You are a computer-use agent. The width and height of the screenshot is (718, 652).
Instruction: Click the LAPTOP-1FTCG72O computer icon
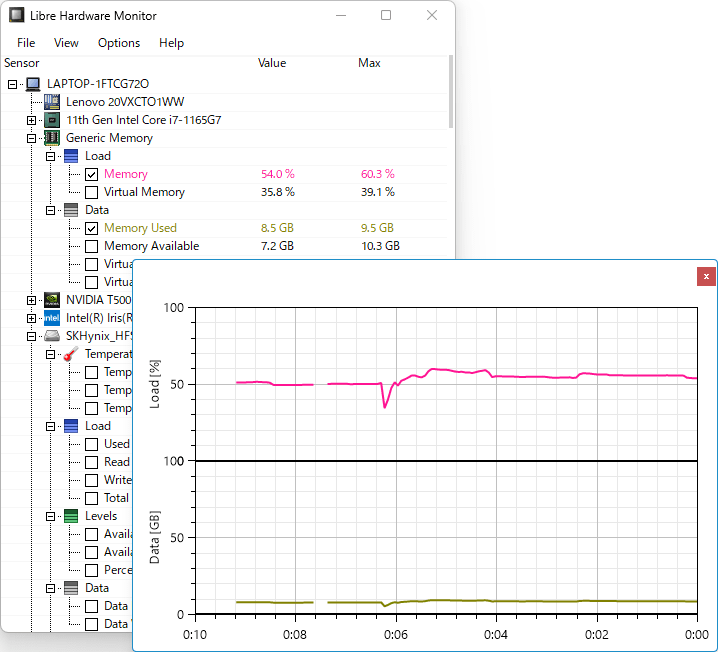[x=33, y=84]
